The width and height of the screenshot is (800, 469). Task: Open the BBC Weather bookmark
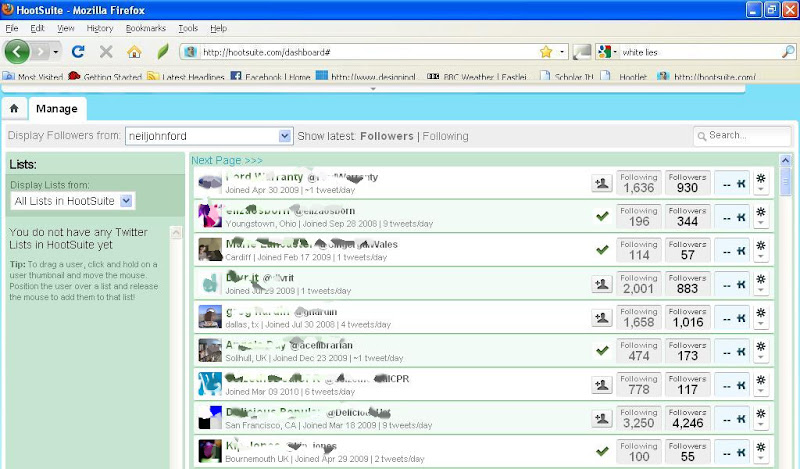tap(477, 77)
